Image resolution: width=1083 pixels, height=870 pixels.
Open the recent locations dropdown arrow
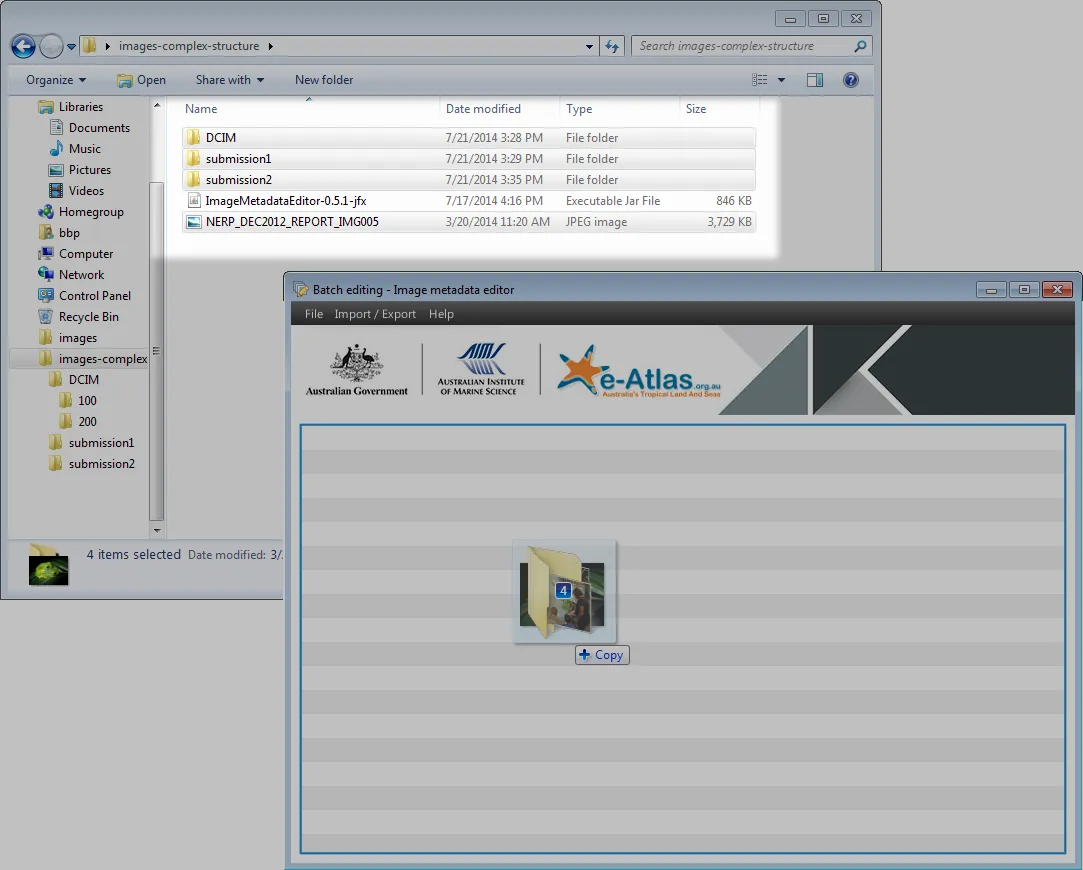[x=71, y=47]
